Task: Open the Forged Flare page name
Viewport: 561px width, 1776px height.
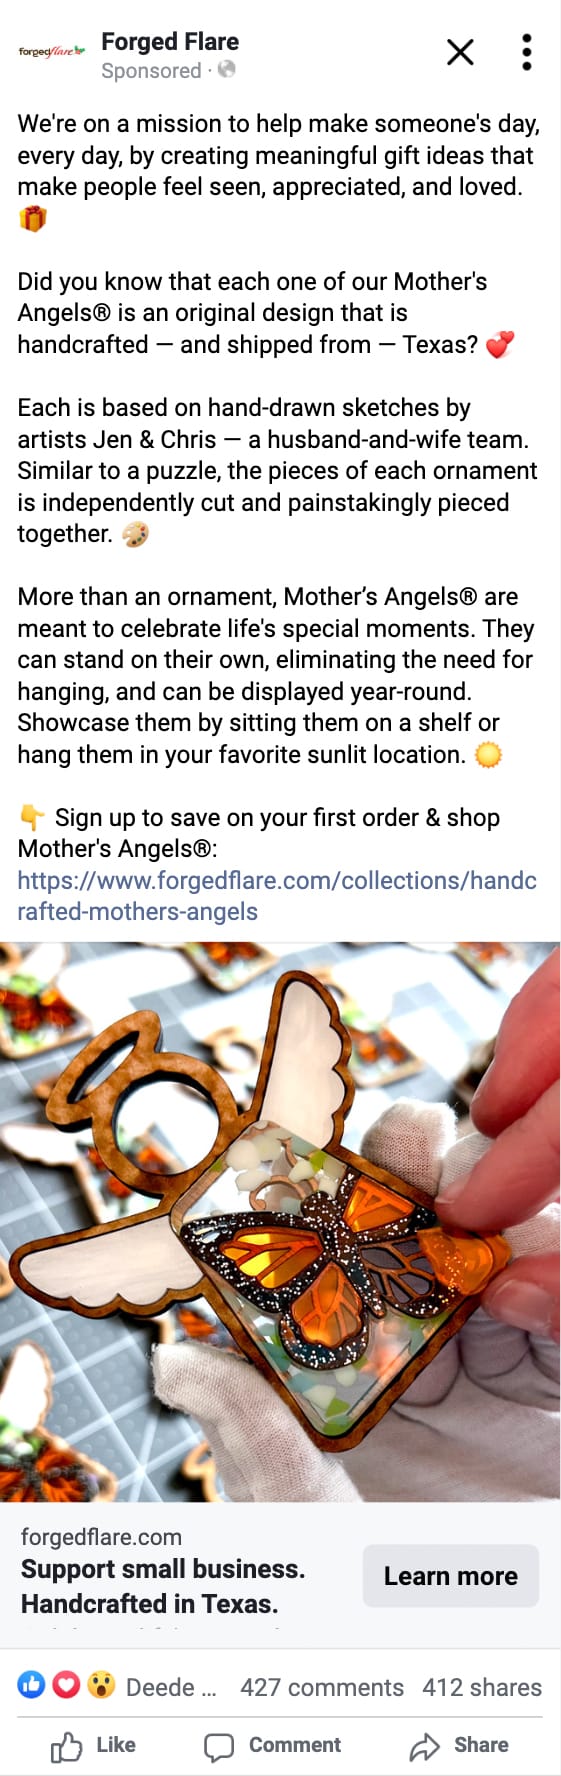Action: coord(170,42)
